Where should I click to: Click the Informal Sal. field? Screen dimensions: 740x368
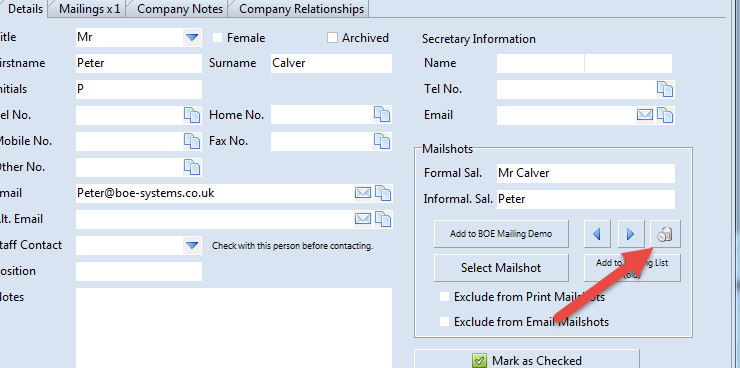[586, 199]
